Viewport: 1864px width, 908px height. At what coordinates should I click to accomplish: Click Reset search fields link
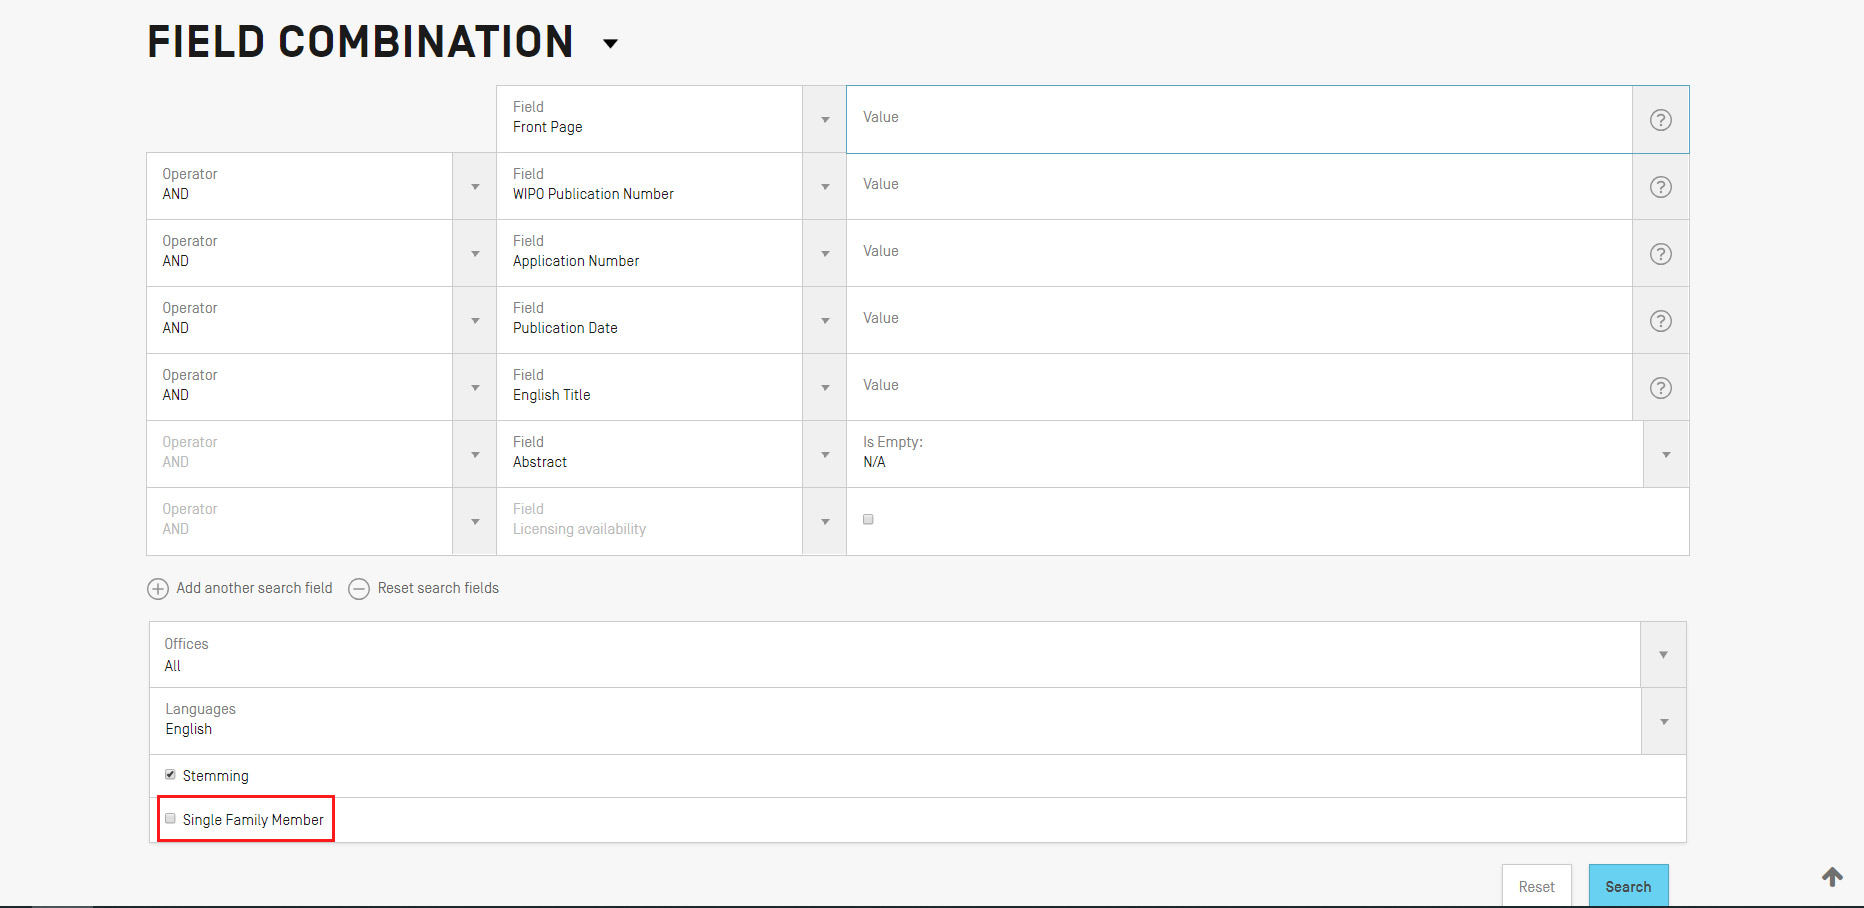[x=438, y=588]
